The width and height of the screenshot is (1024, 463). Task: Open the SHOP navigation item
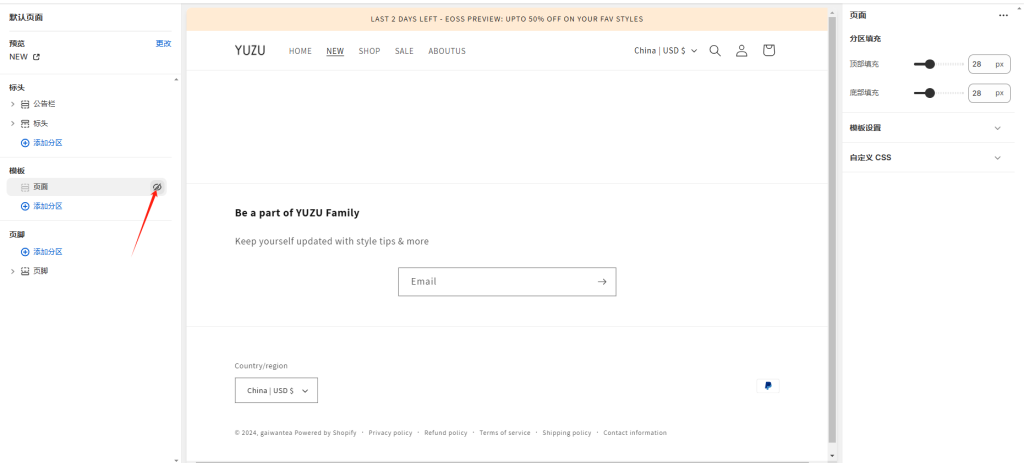click(x=369, y=51)
